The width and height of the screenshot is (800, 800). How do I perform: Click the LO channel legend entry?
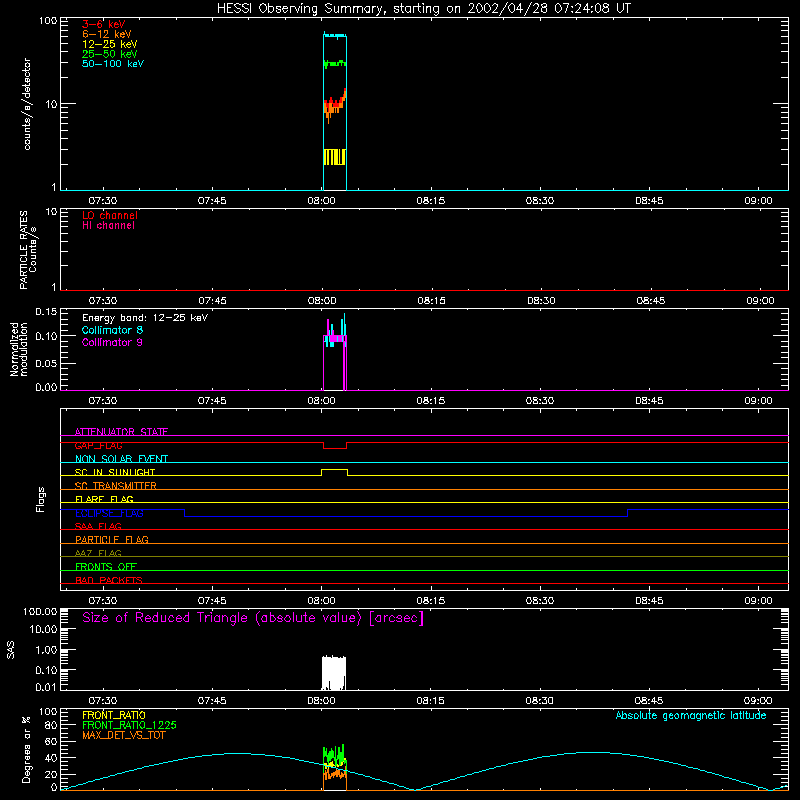(x=110, y=215)
